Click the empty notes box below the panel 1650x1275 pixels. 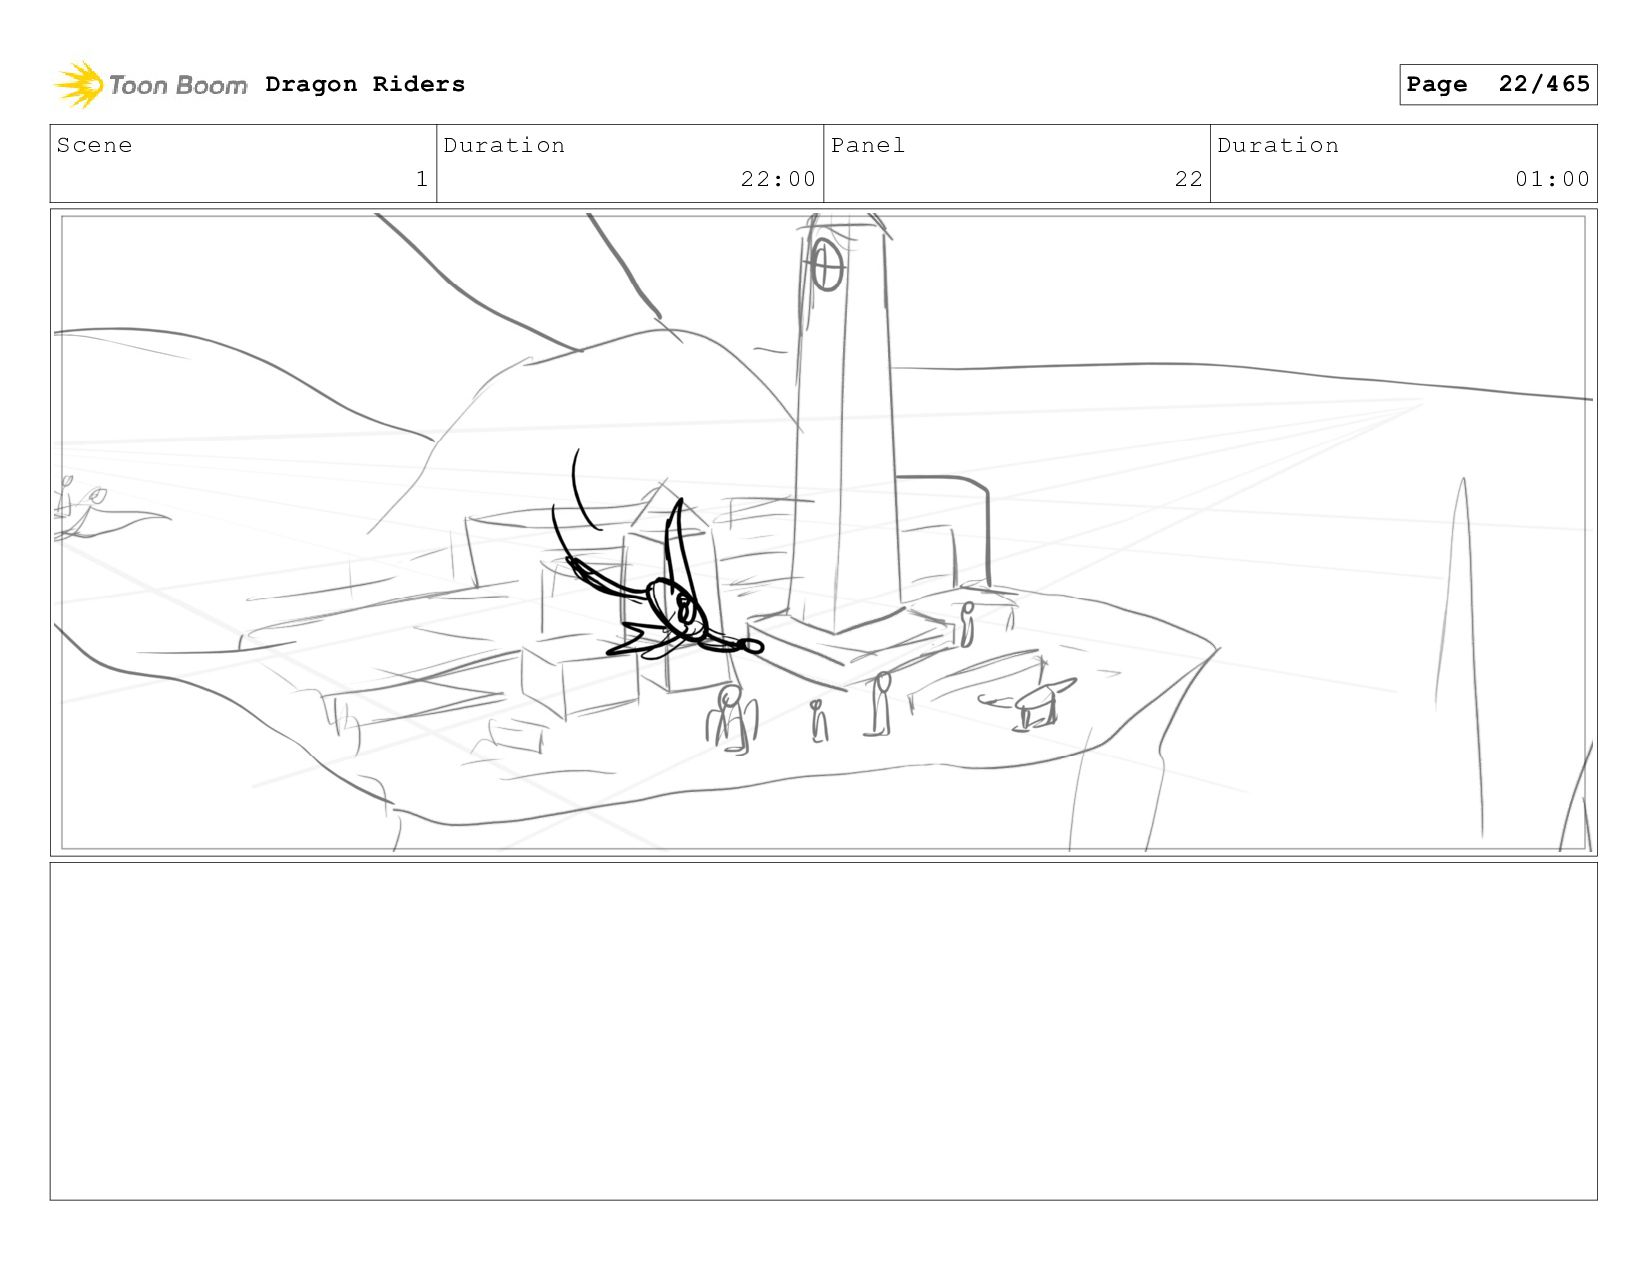[x=824, y=1031]
